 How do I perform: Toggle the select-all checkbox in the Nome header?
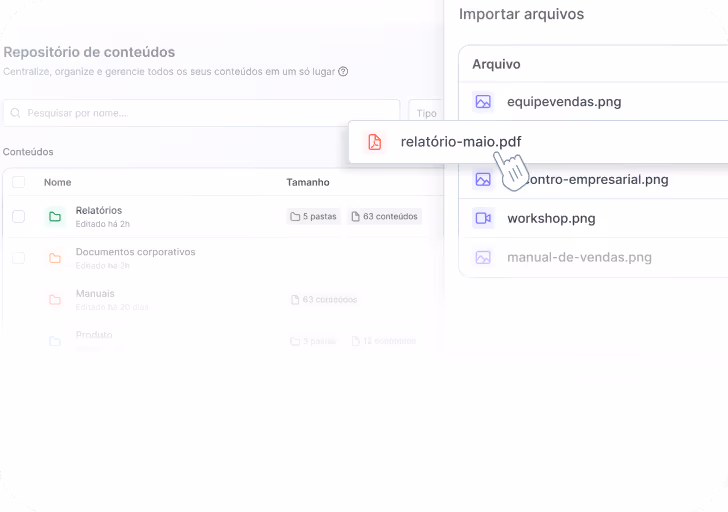[19, 182]
